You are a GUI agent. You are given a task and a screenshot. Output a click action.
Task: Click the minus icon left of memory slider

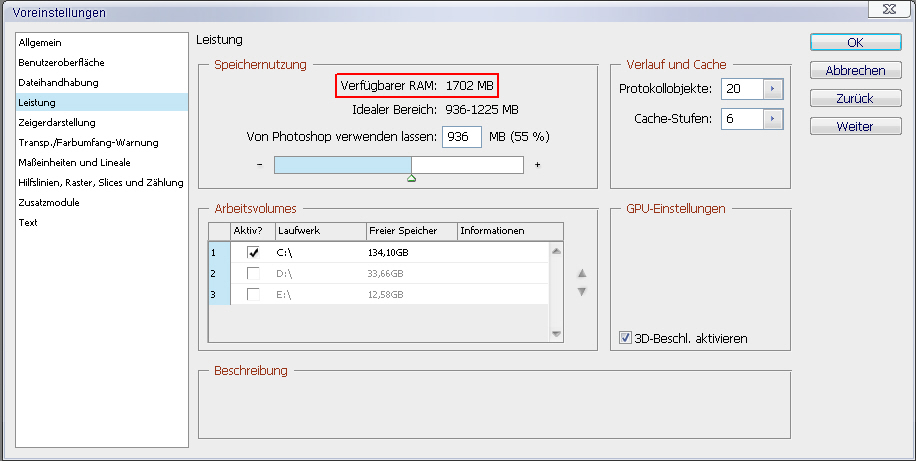[259, 164]
